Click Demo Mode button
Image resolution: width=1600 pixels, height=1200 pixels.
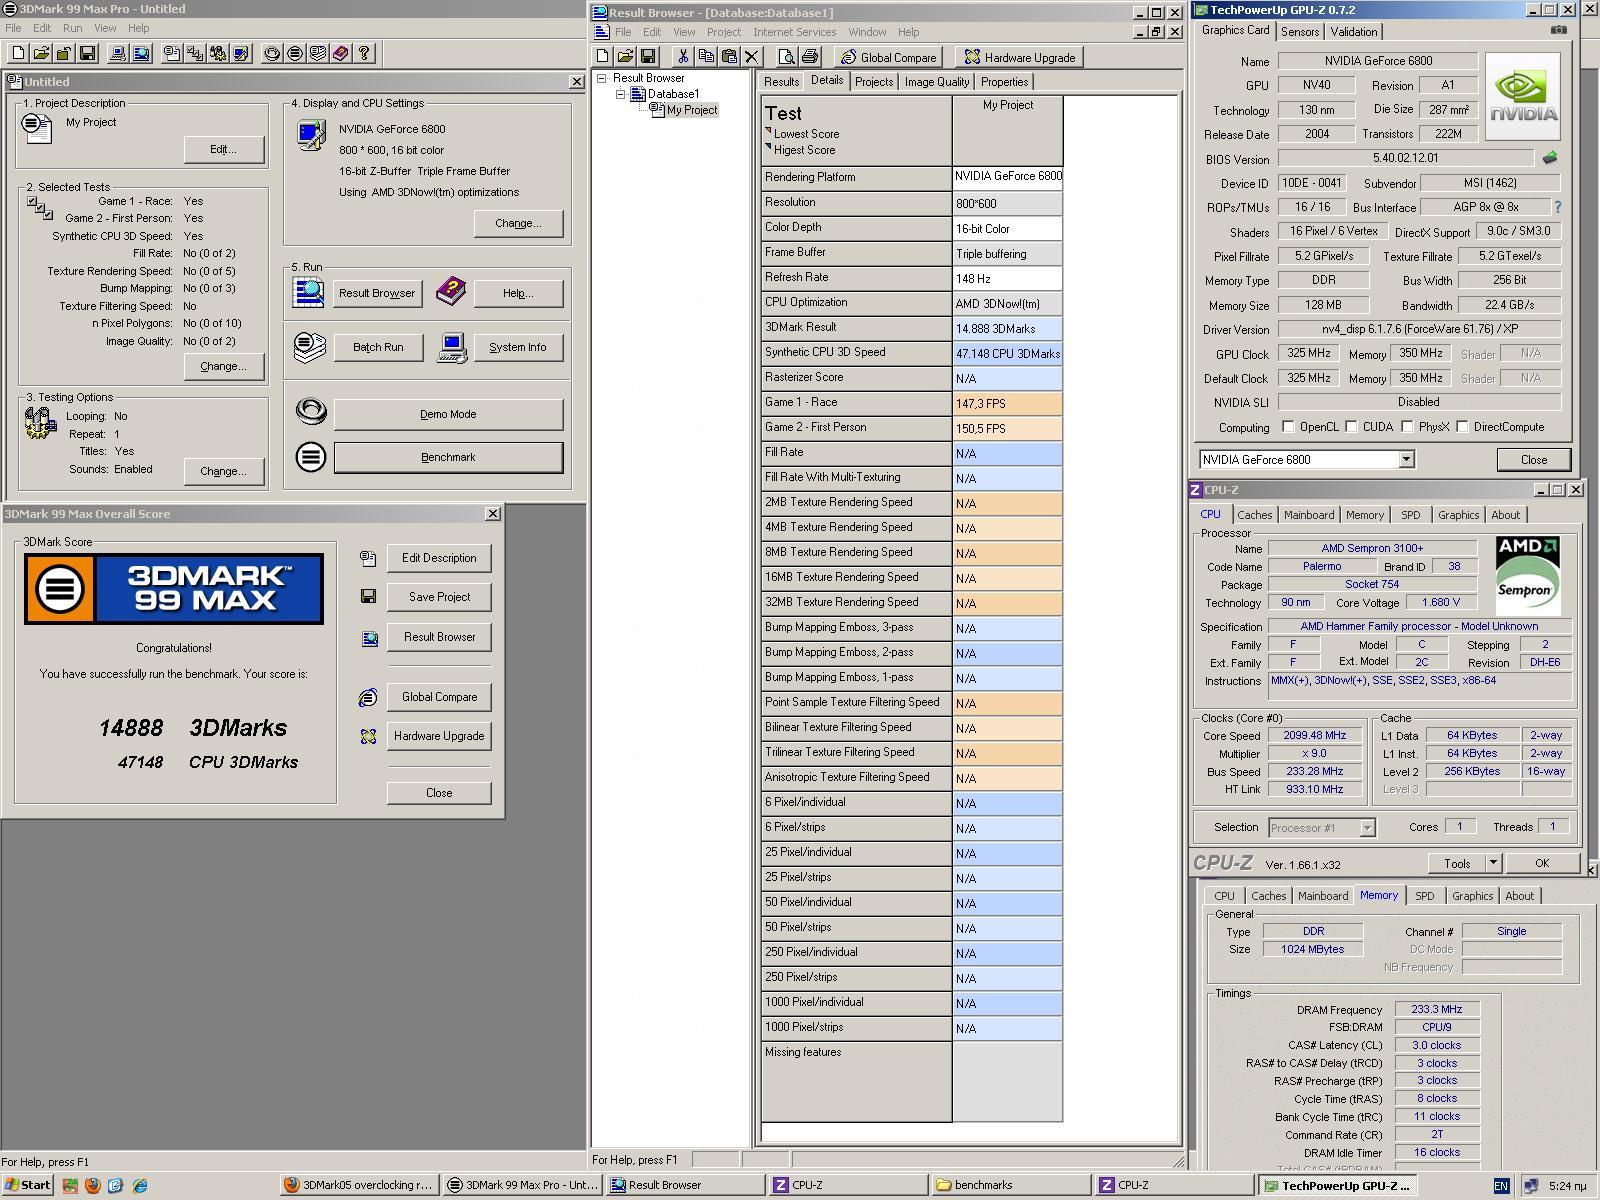pyautogui.click(x=448, y=414)
